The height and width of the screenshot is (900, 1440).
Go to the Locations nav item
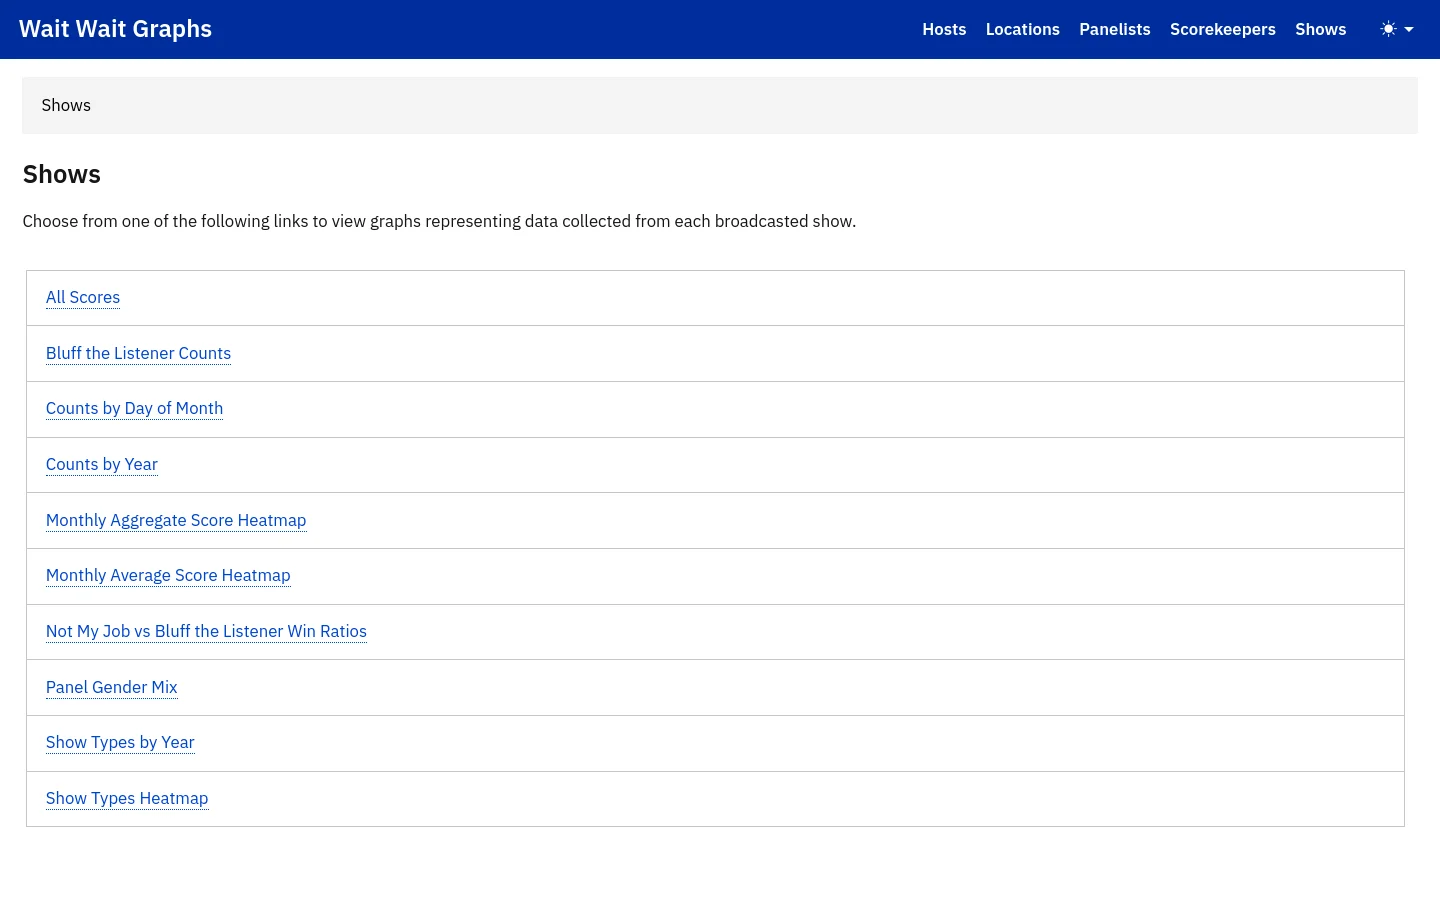tap(1022, 29)
